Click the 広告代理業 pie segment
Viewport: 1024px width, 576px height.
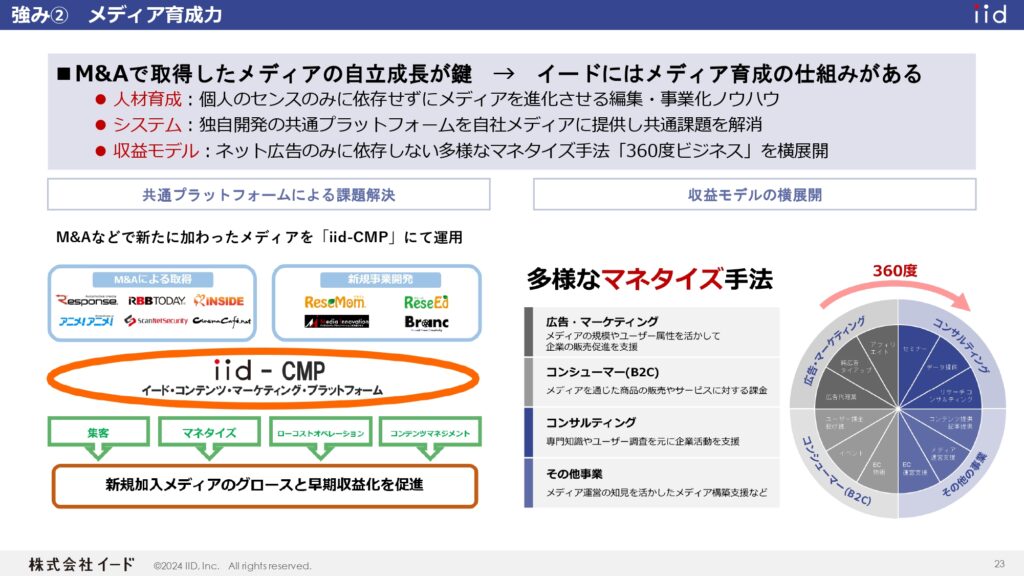[841, 396]
